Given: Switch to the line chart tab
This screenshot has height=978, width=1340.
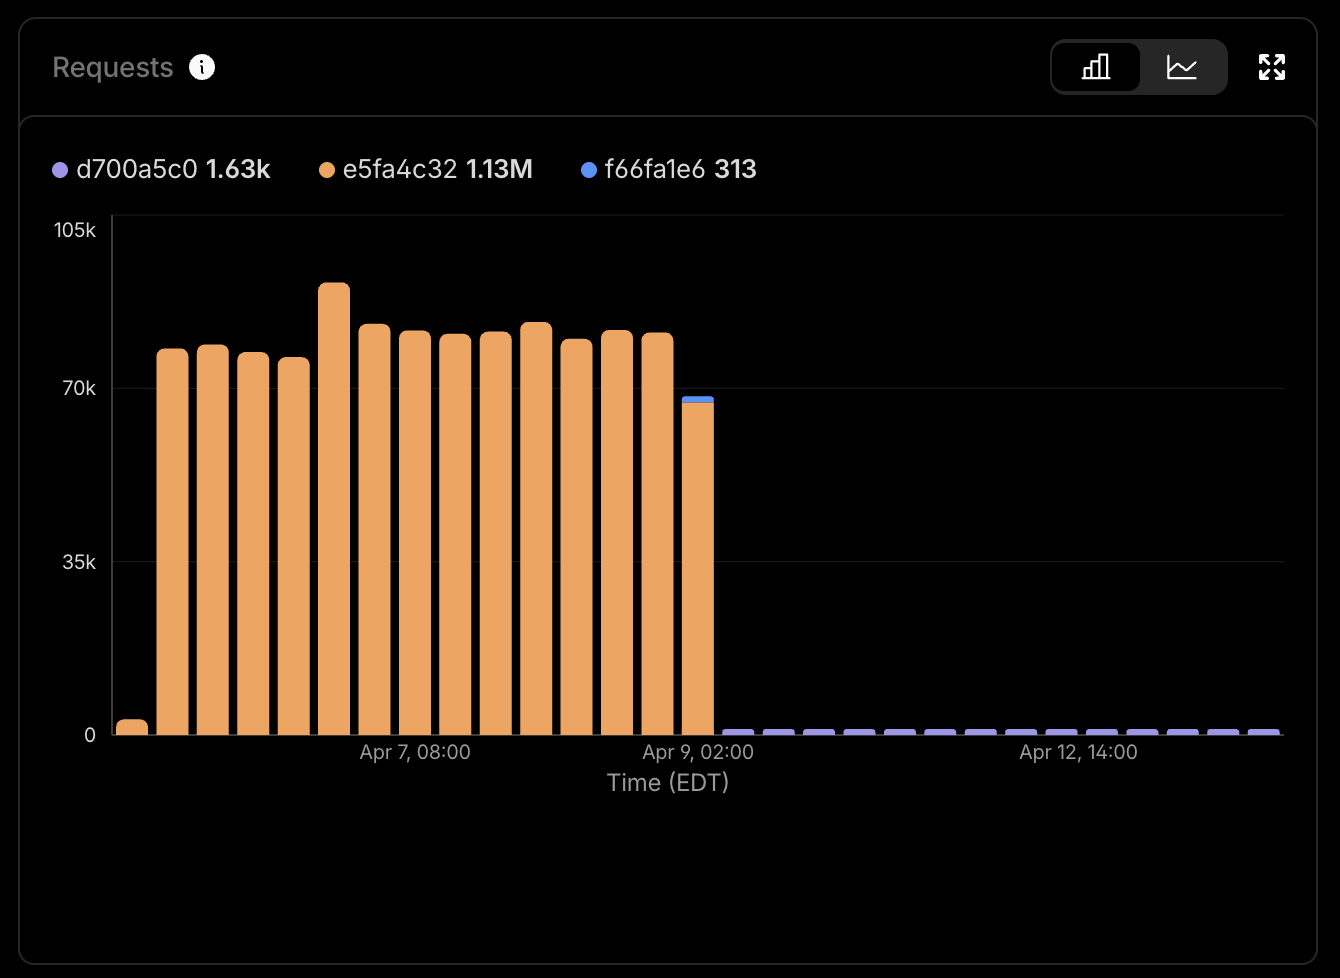Looking at the screenshot, I should (1183, 67).
